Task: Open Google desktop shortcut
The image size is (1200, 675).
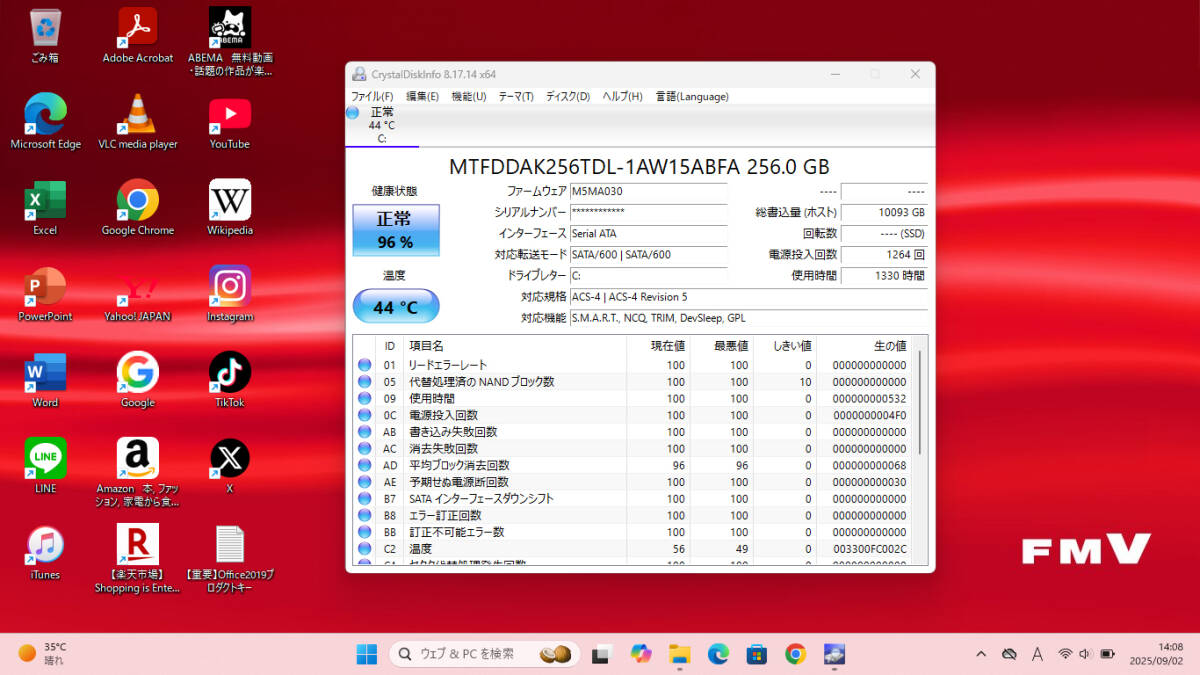Action: 138,380
